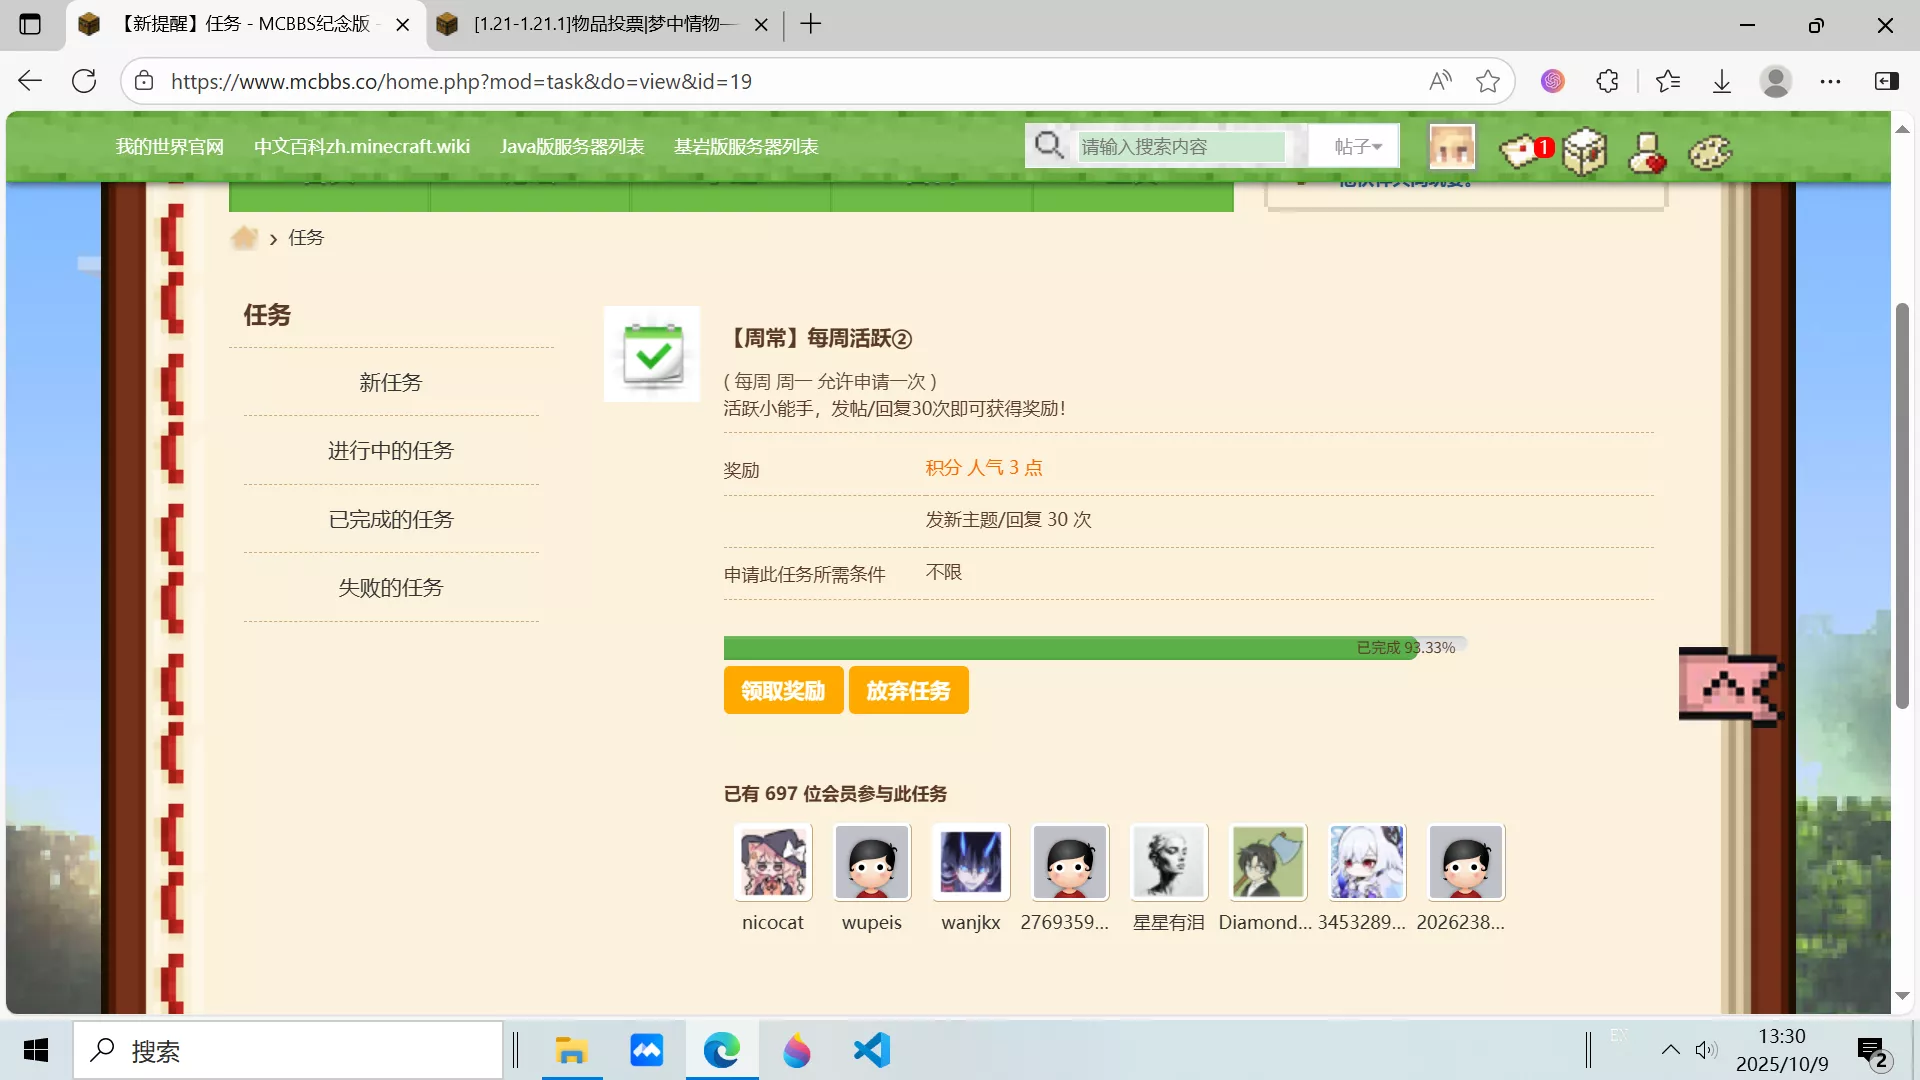This screenshot has height=1080, width=1920.
Task: Click the 放弃任务 button
Action: [908, 690]
